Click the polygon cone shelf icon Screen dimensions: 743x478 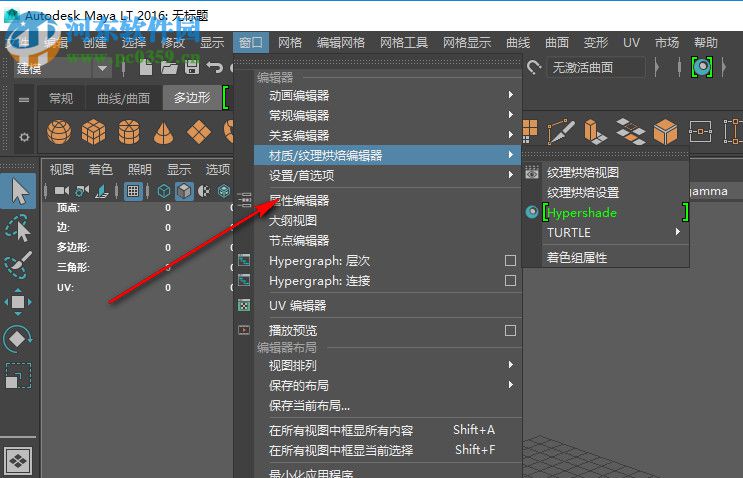[163, 133]
